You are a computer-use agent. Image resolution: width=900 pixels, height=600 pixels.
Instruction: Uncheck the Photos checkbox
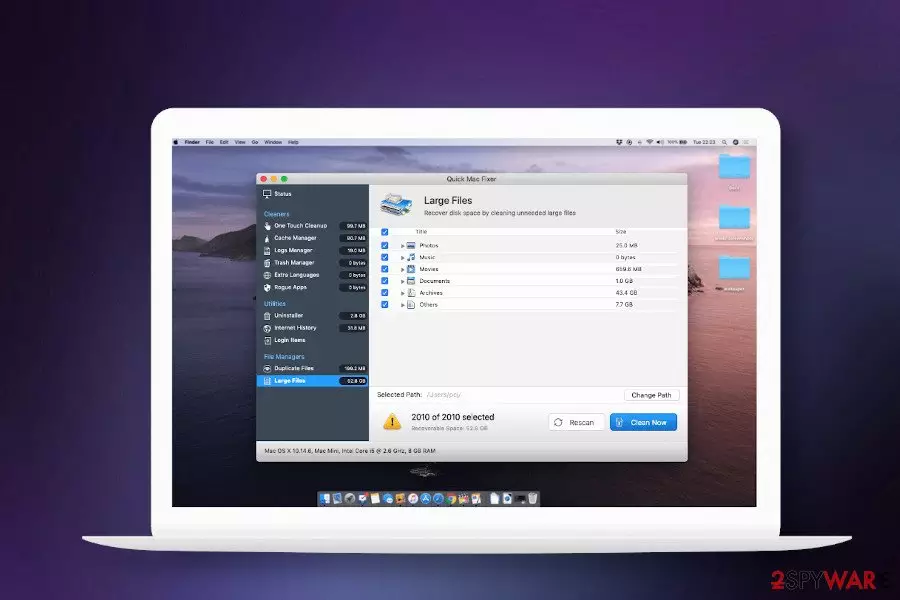click(385, 245)
